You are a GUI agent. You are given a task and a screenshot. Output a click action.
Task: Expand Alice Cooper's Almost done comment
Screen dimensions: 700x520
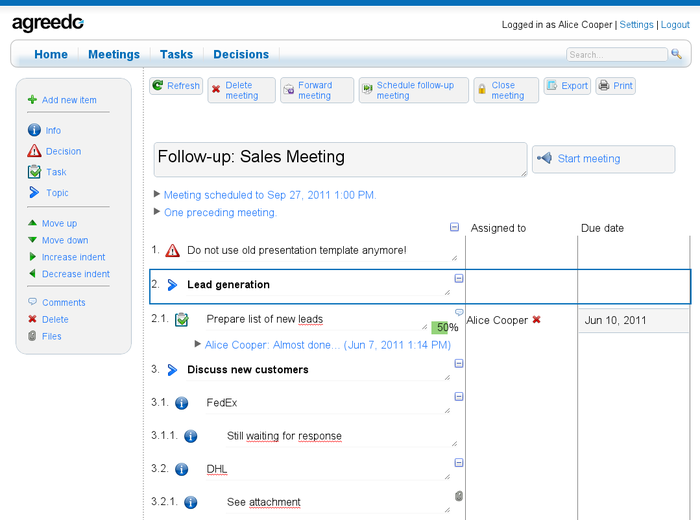pyautogui.click(x=198, y=344)
